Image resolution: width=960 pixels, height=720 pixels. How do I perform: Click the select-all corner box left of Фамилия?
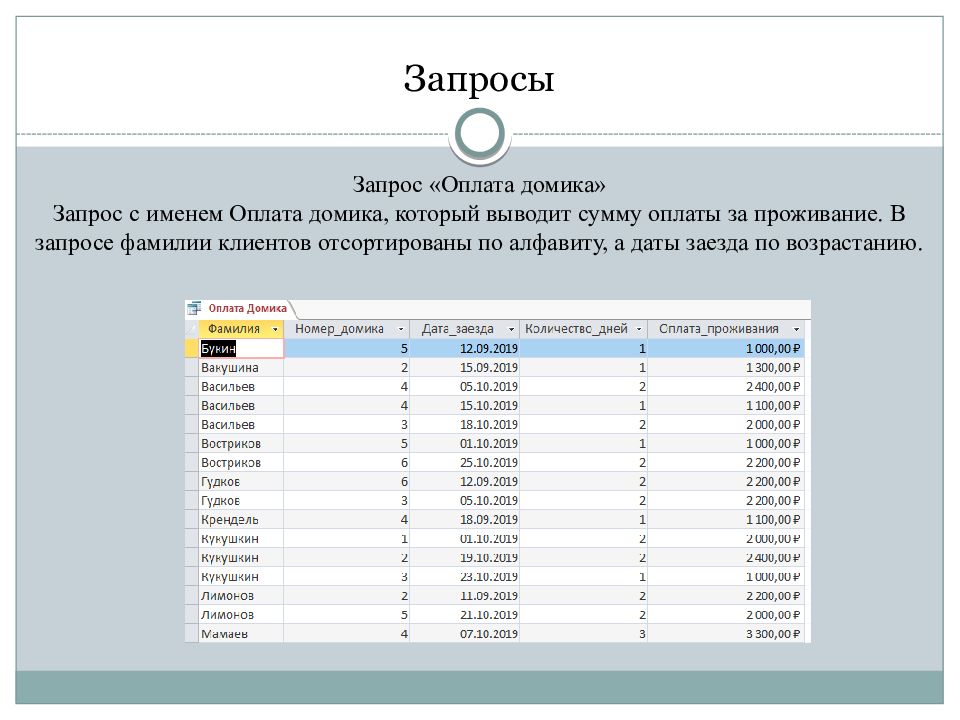[x=192, y=329]
